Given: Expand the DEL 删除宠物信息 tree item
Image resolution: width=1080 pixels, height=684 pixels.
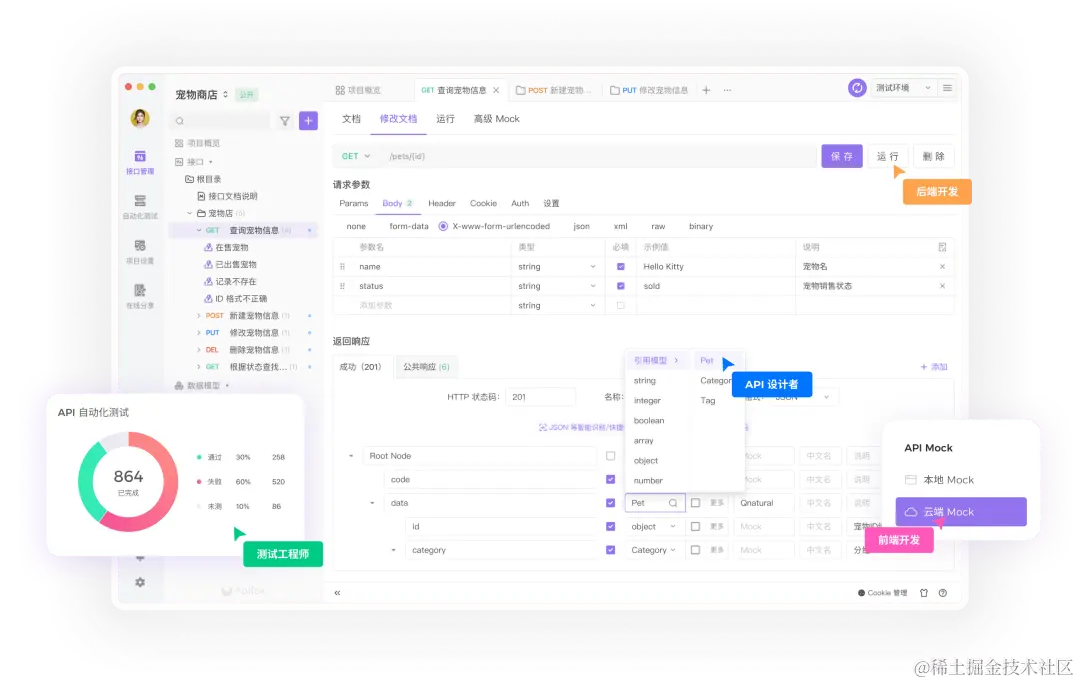Looking at the screenshot, I should (x=199, y=350).
